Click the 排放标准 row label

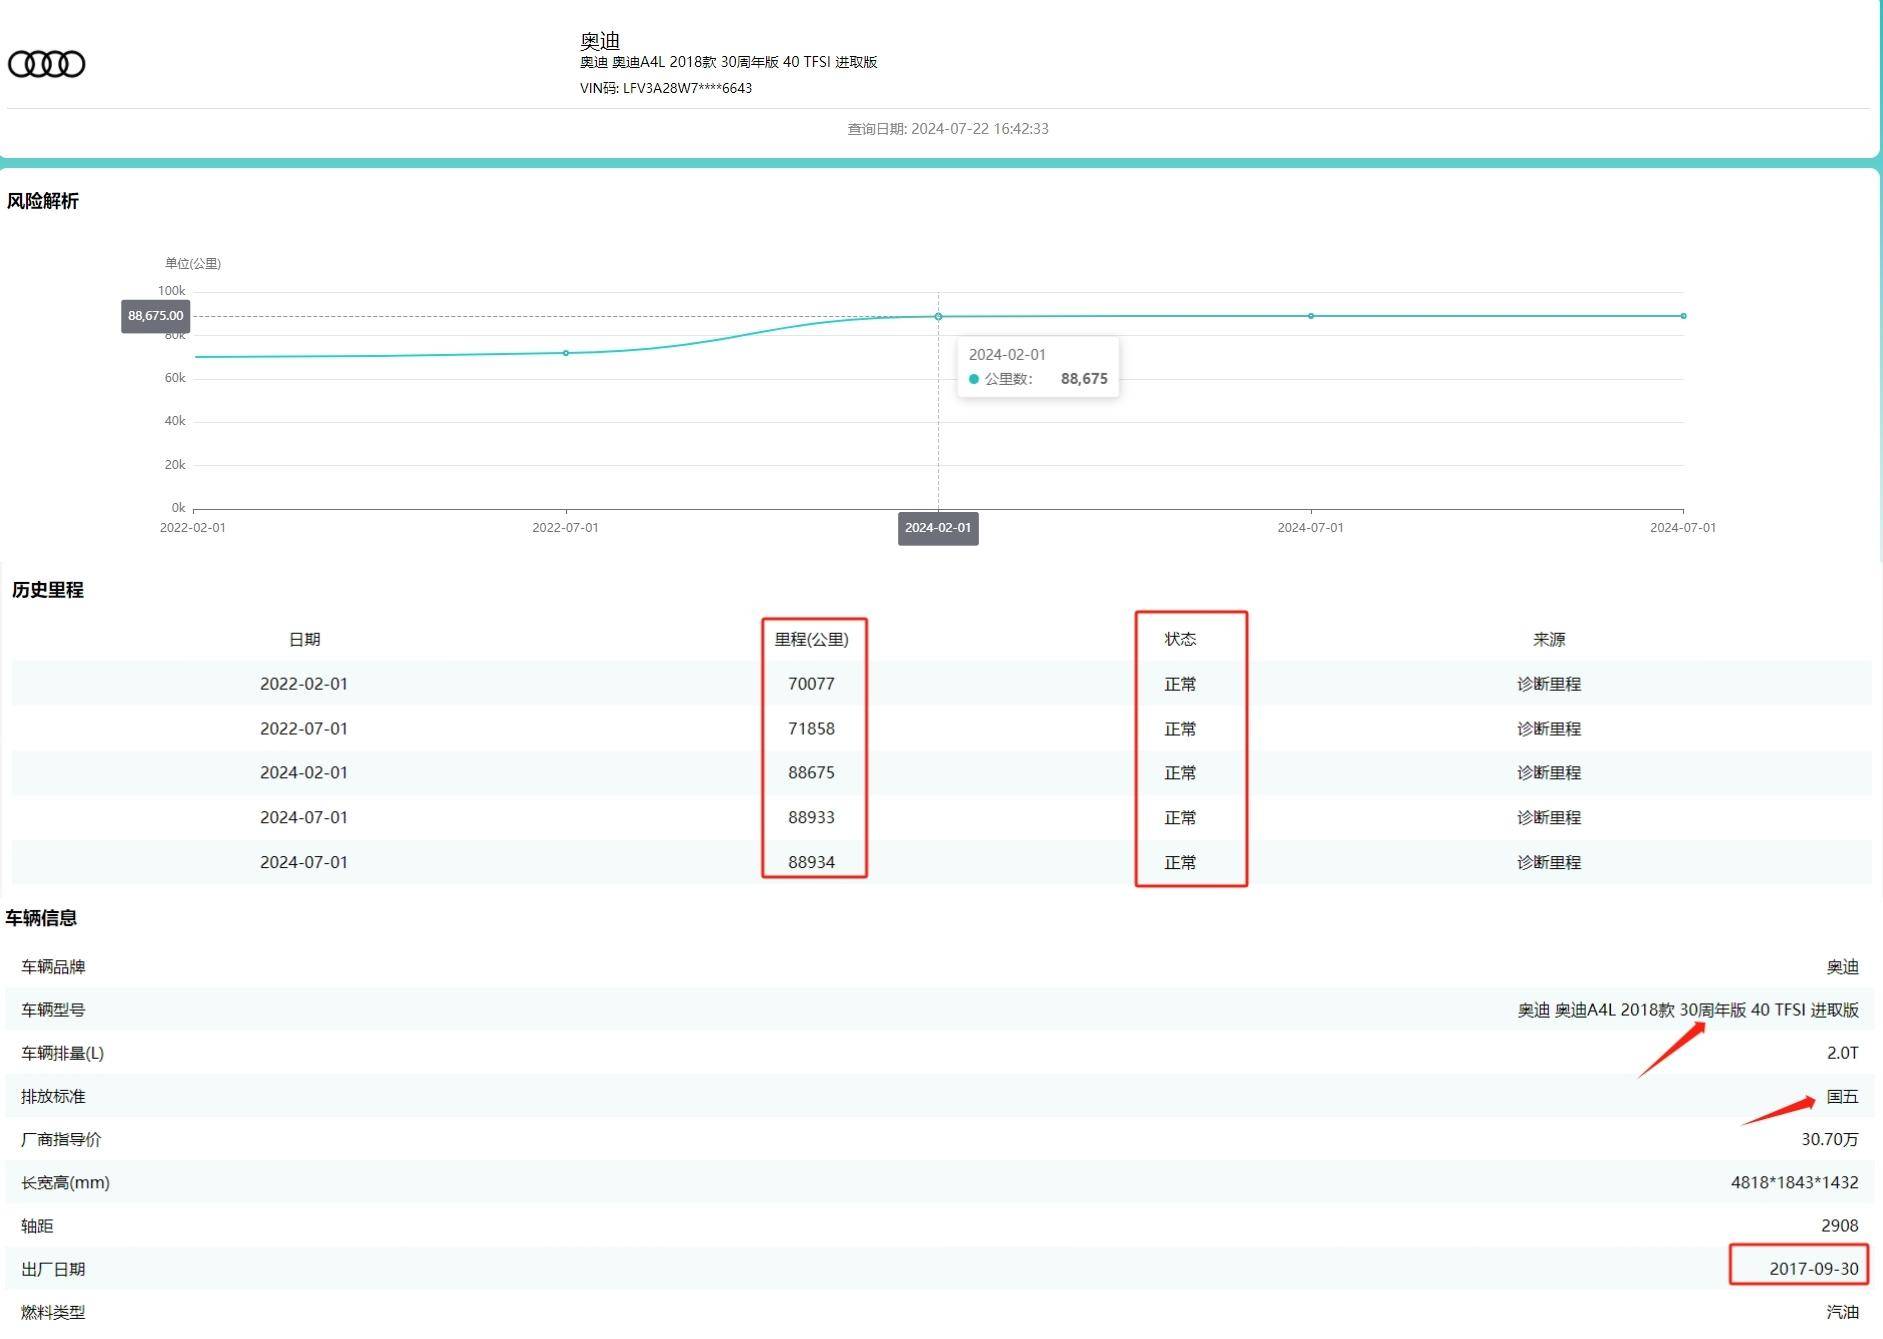(53, 1097)
